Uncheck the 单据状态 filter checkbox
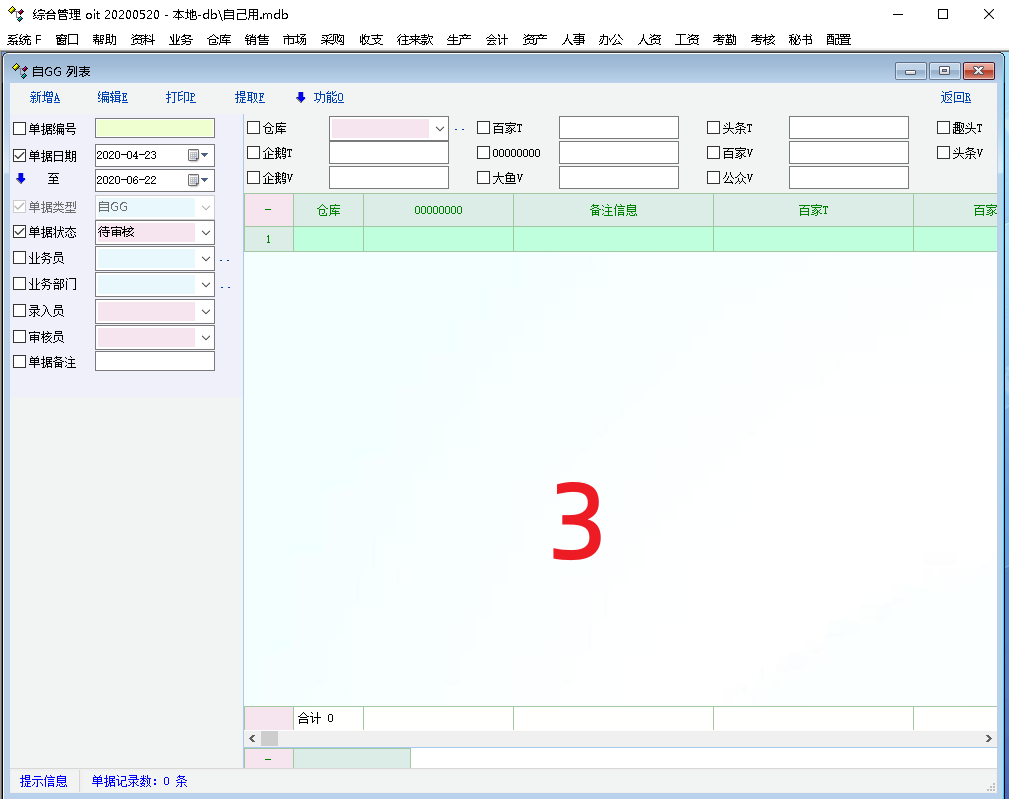The height and width of the screenshot is (799, 1009). coord(20,232)
